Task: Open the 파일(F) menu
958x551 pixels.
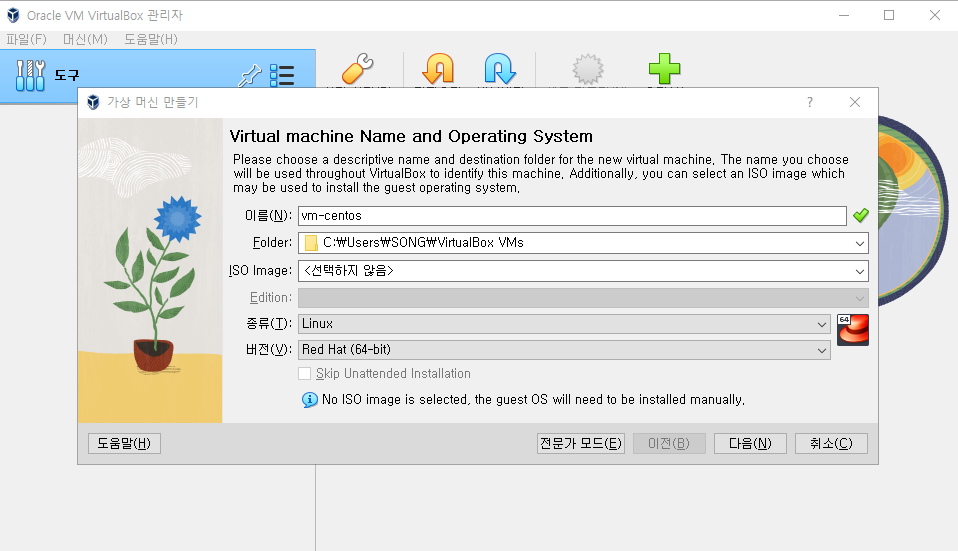Action: click(26, 39)
